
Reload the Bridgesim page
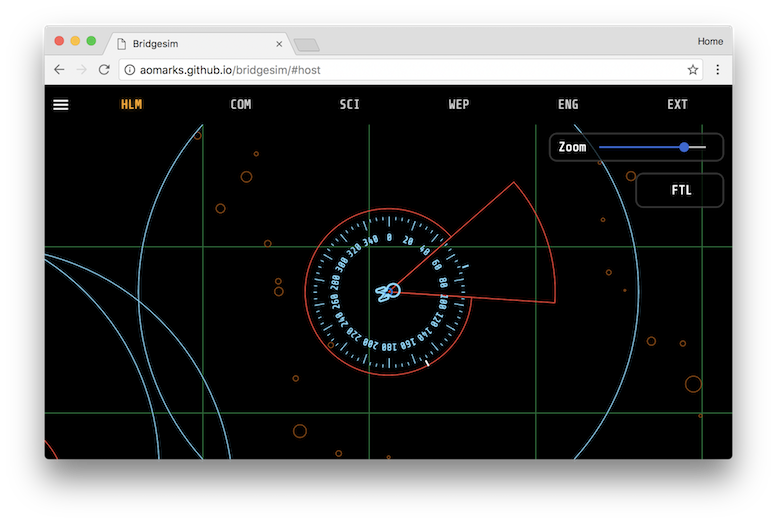tap(104, 70)
